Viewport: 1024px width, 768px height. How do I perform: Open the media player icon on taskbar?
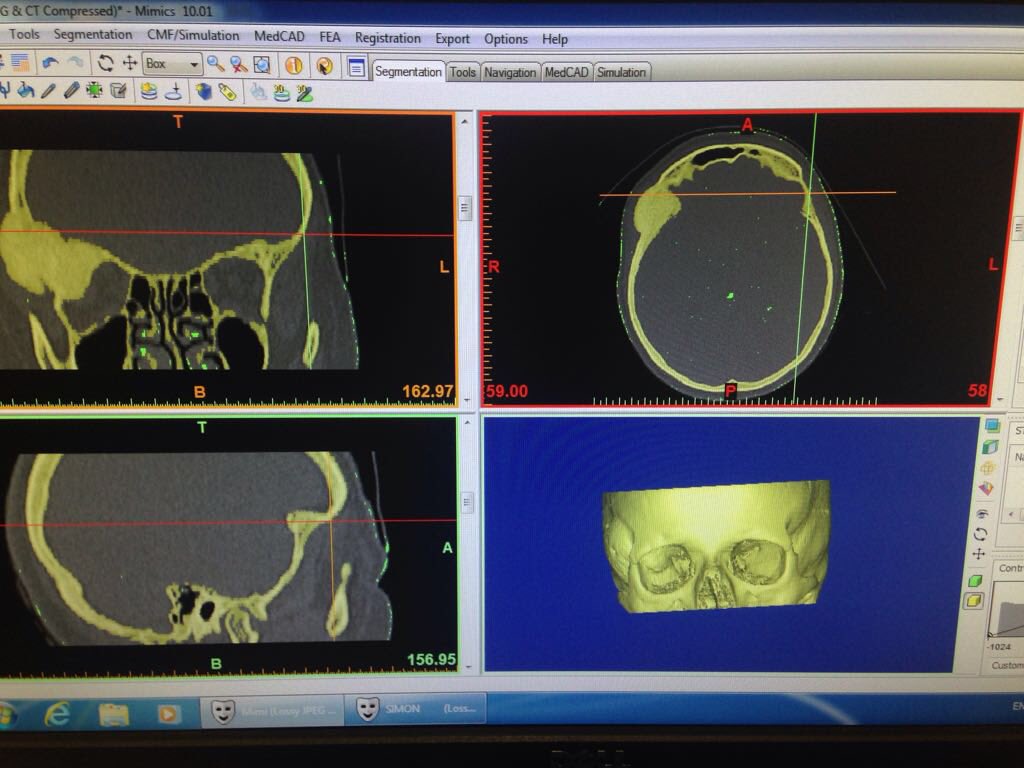pos(168,714)
